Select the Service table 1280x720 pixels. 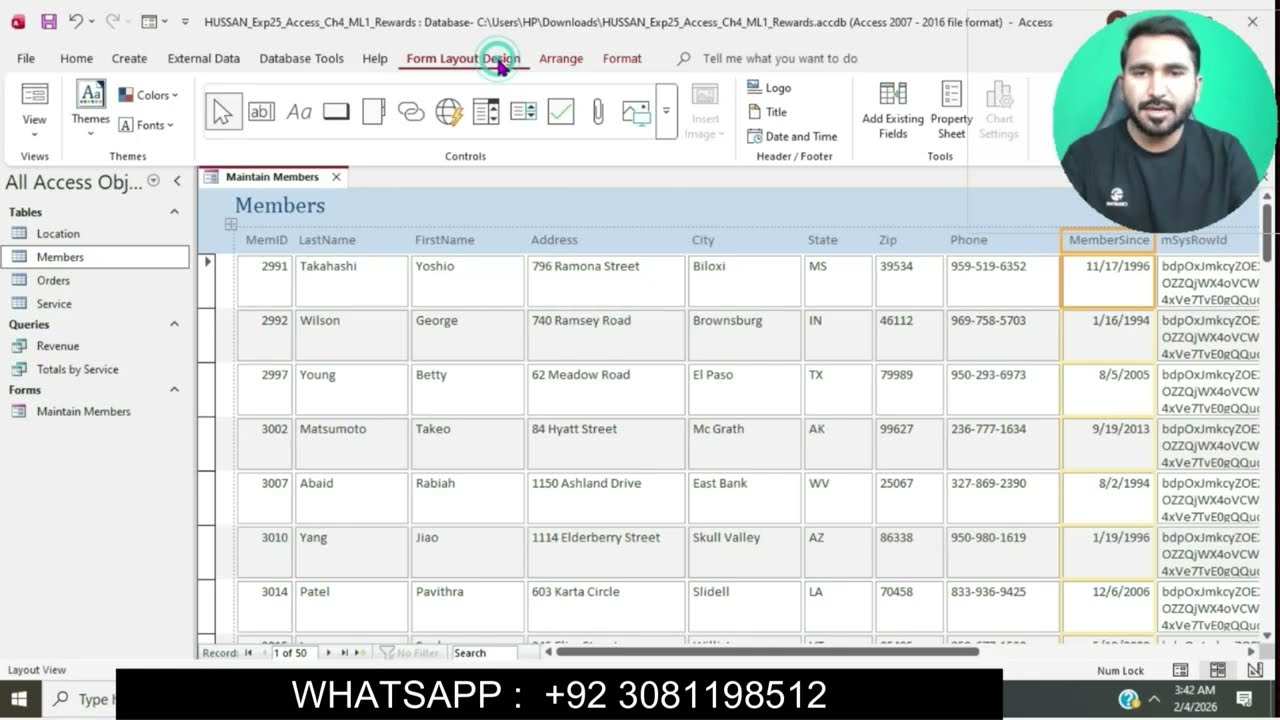54,304
